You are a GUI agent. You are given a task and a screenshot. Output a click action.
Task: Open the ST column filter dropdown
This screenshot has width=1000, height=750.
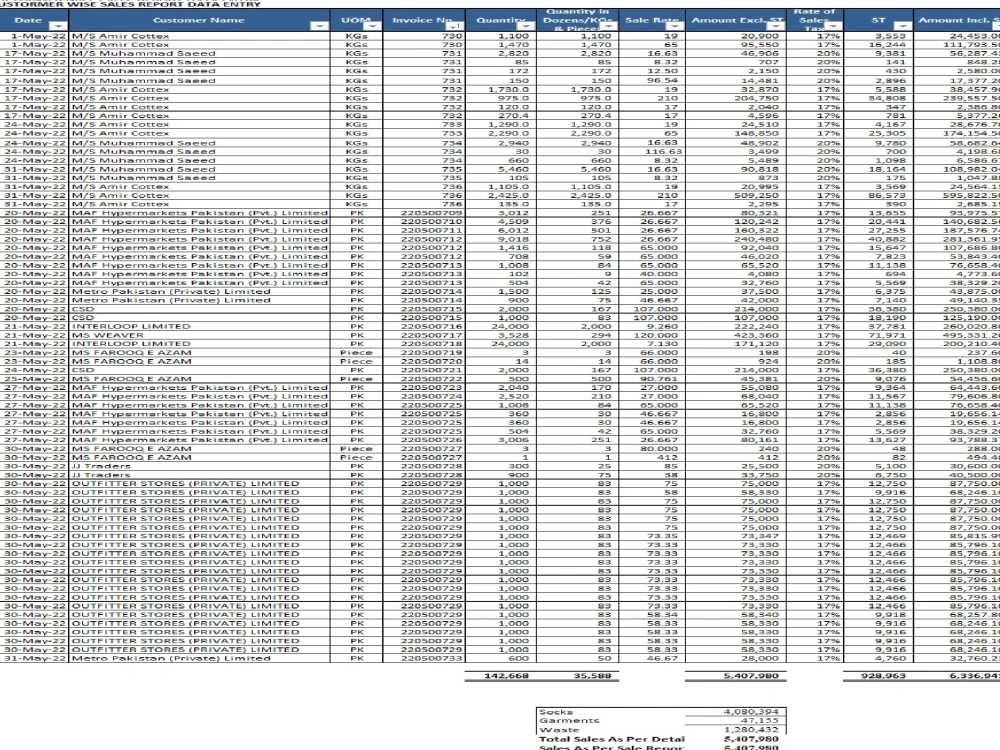click(x=903, y=26)
